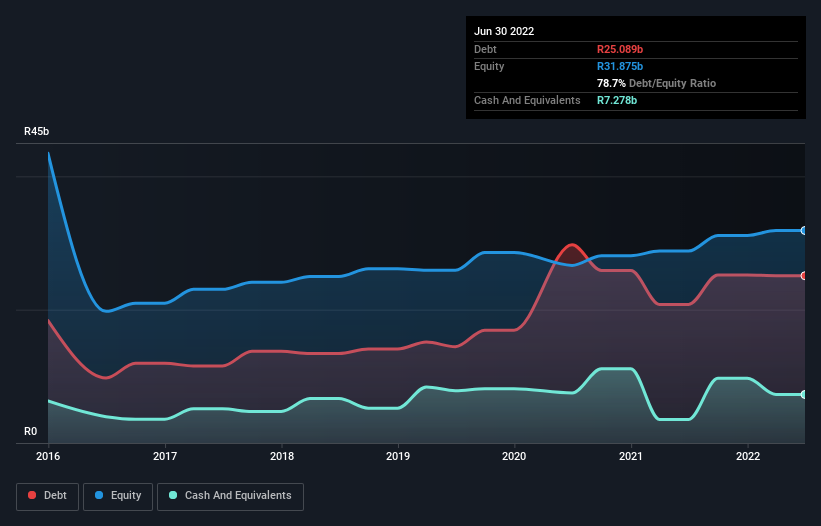This screenshot has height=526, width=821.
Task: Click the 2019 x-axis label
Action: pos(398,456)
